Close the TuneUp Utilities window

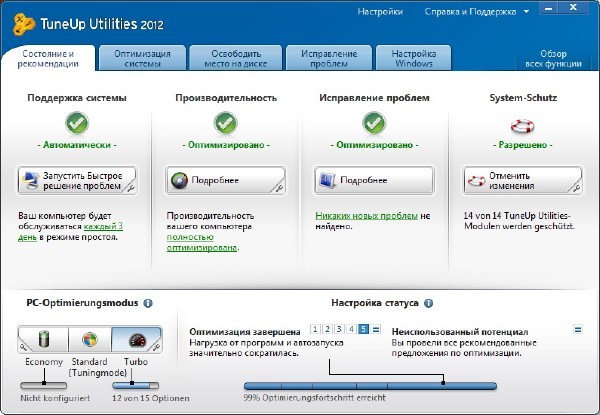[573, 8]
